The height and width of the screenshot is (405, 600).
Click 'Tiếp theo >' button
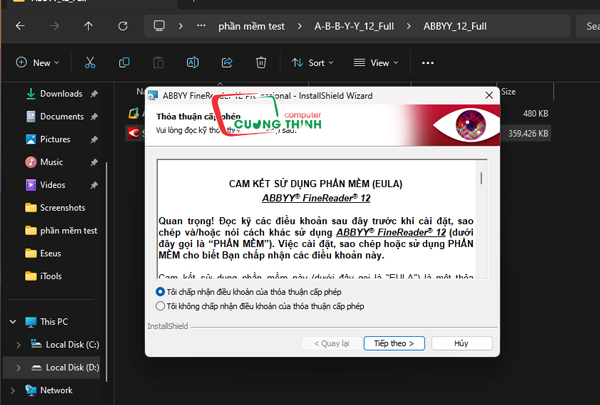coord(394,343)
